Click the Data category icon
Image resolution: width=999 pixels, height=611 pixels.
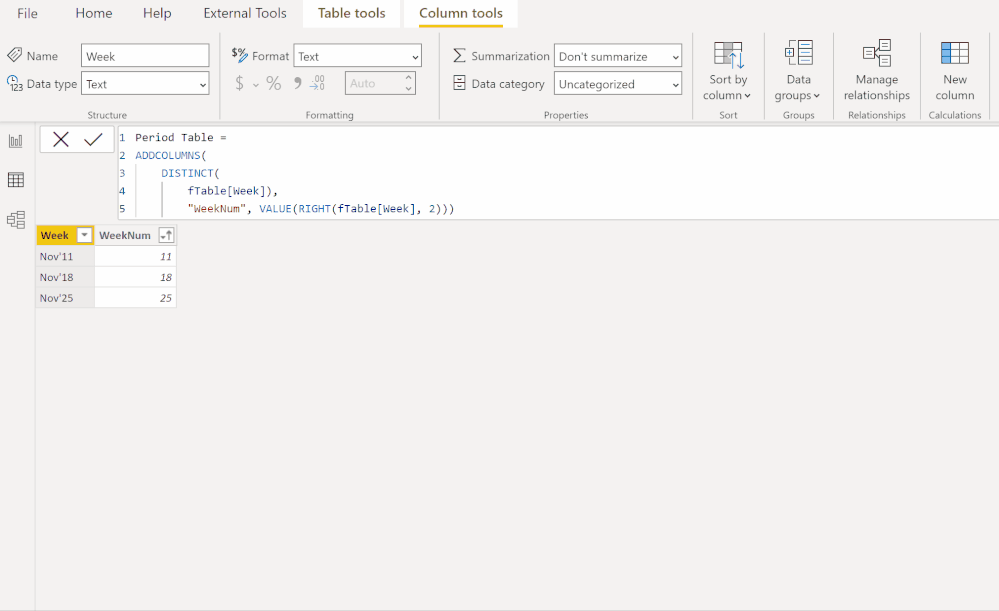pyautogui.click(x=459, y=83)
